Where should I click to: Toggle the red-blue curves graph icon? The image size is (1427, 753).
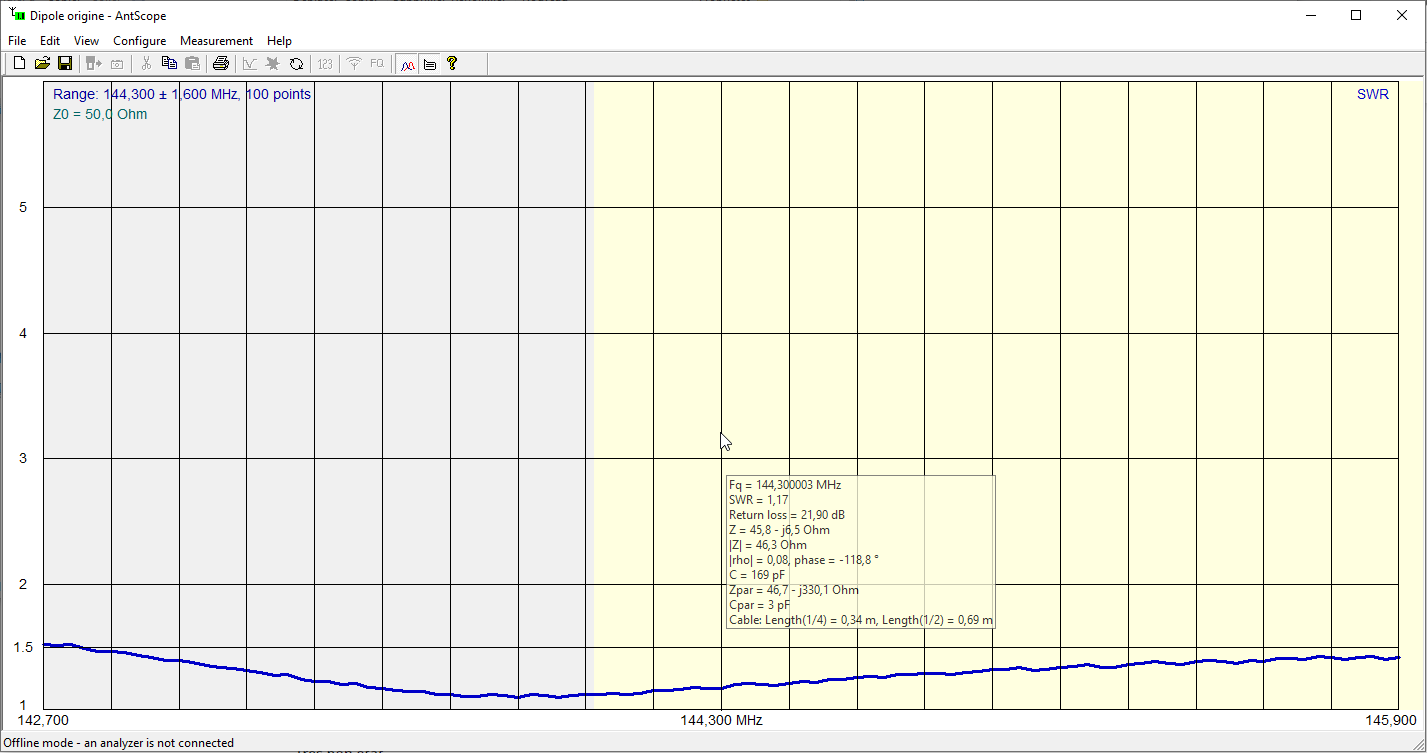407,64
